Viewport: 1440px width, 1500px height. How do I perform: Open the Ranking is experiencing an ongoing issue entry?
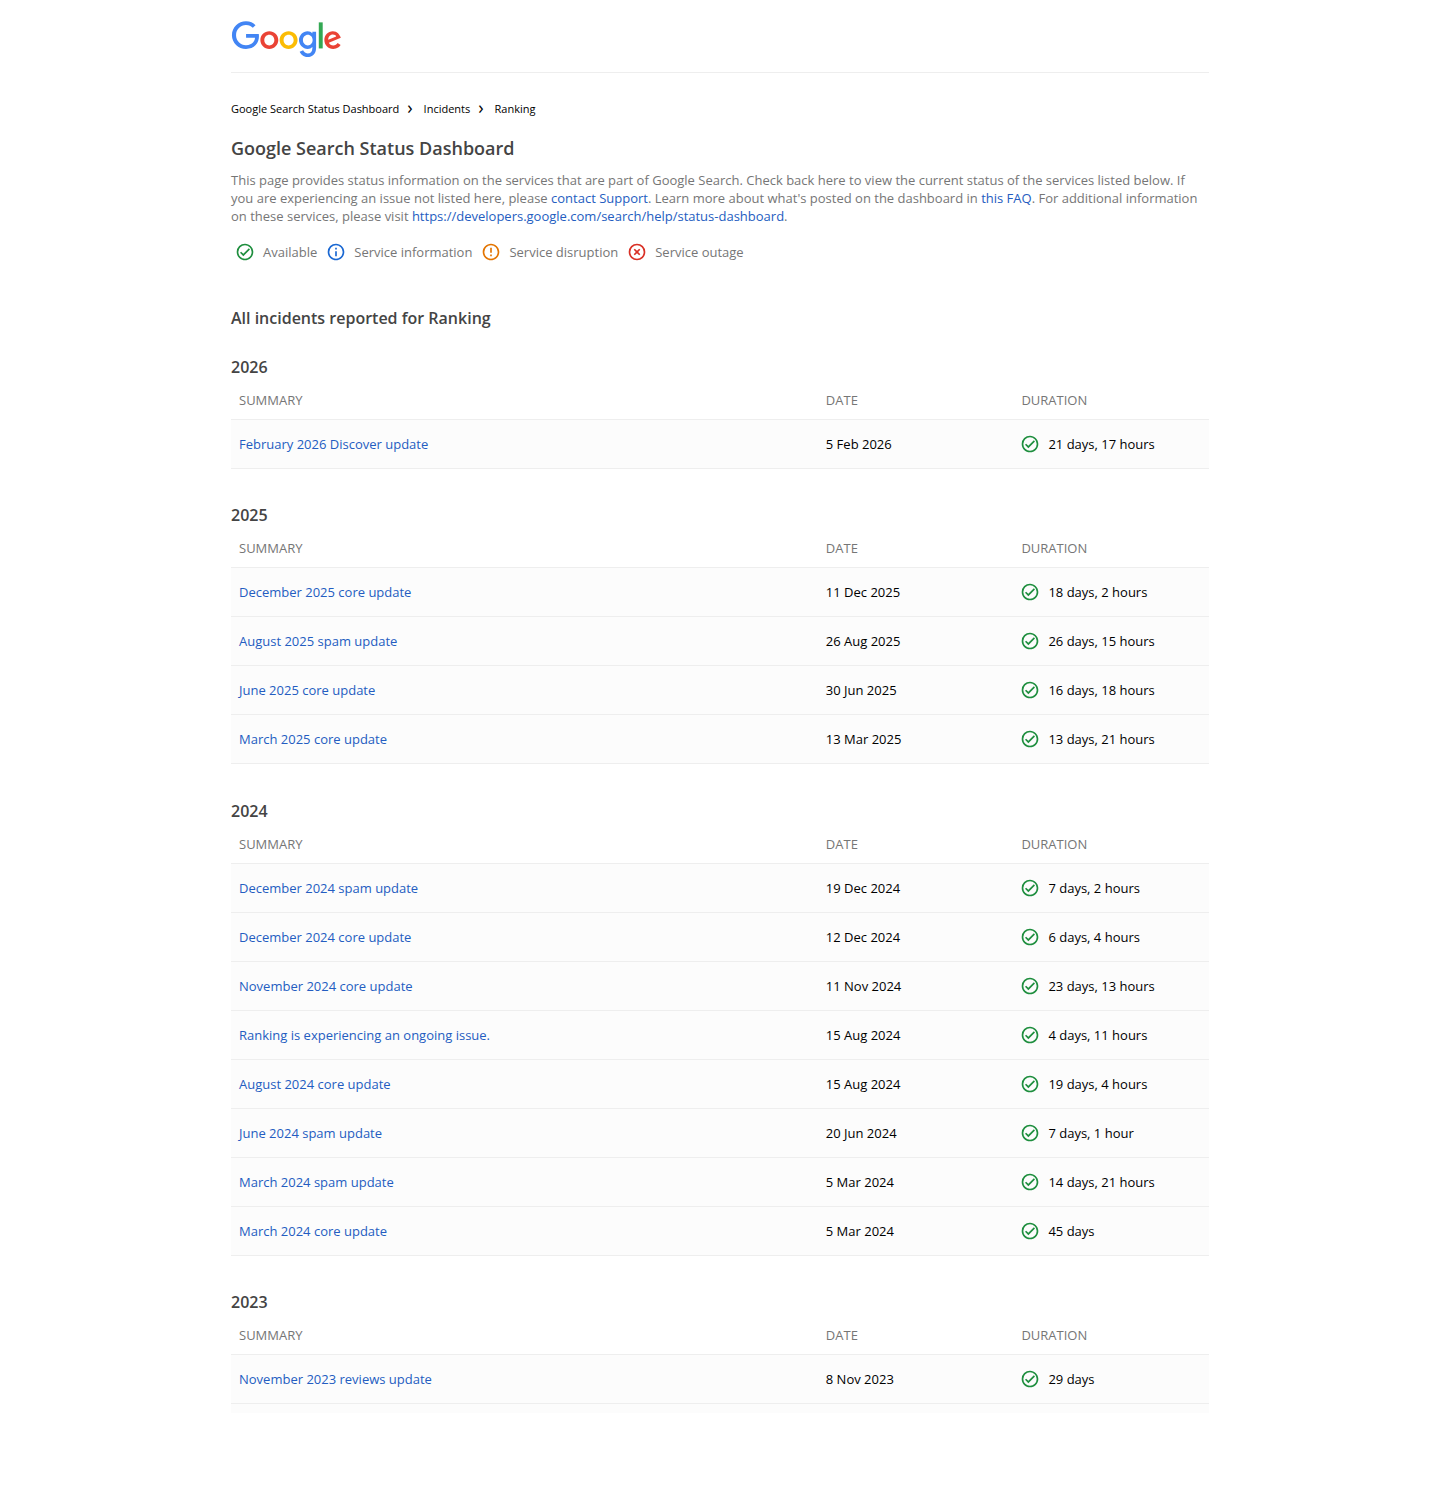[363, 1035]
